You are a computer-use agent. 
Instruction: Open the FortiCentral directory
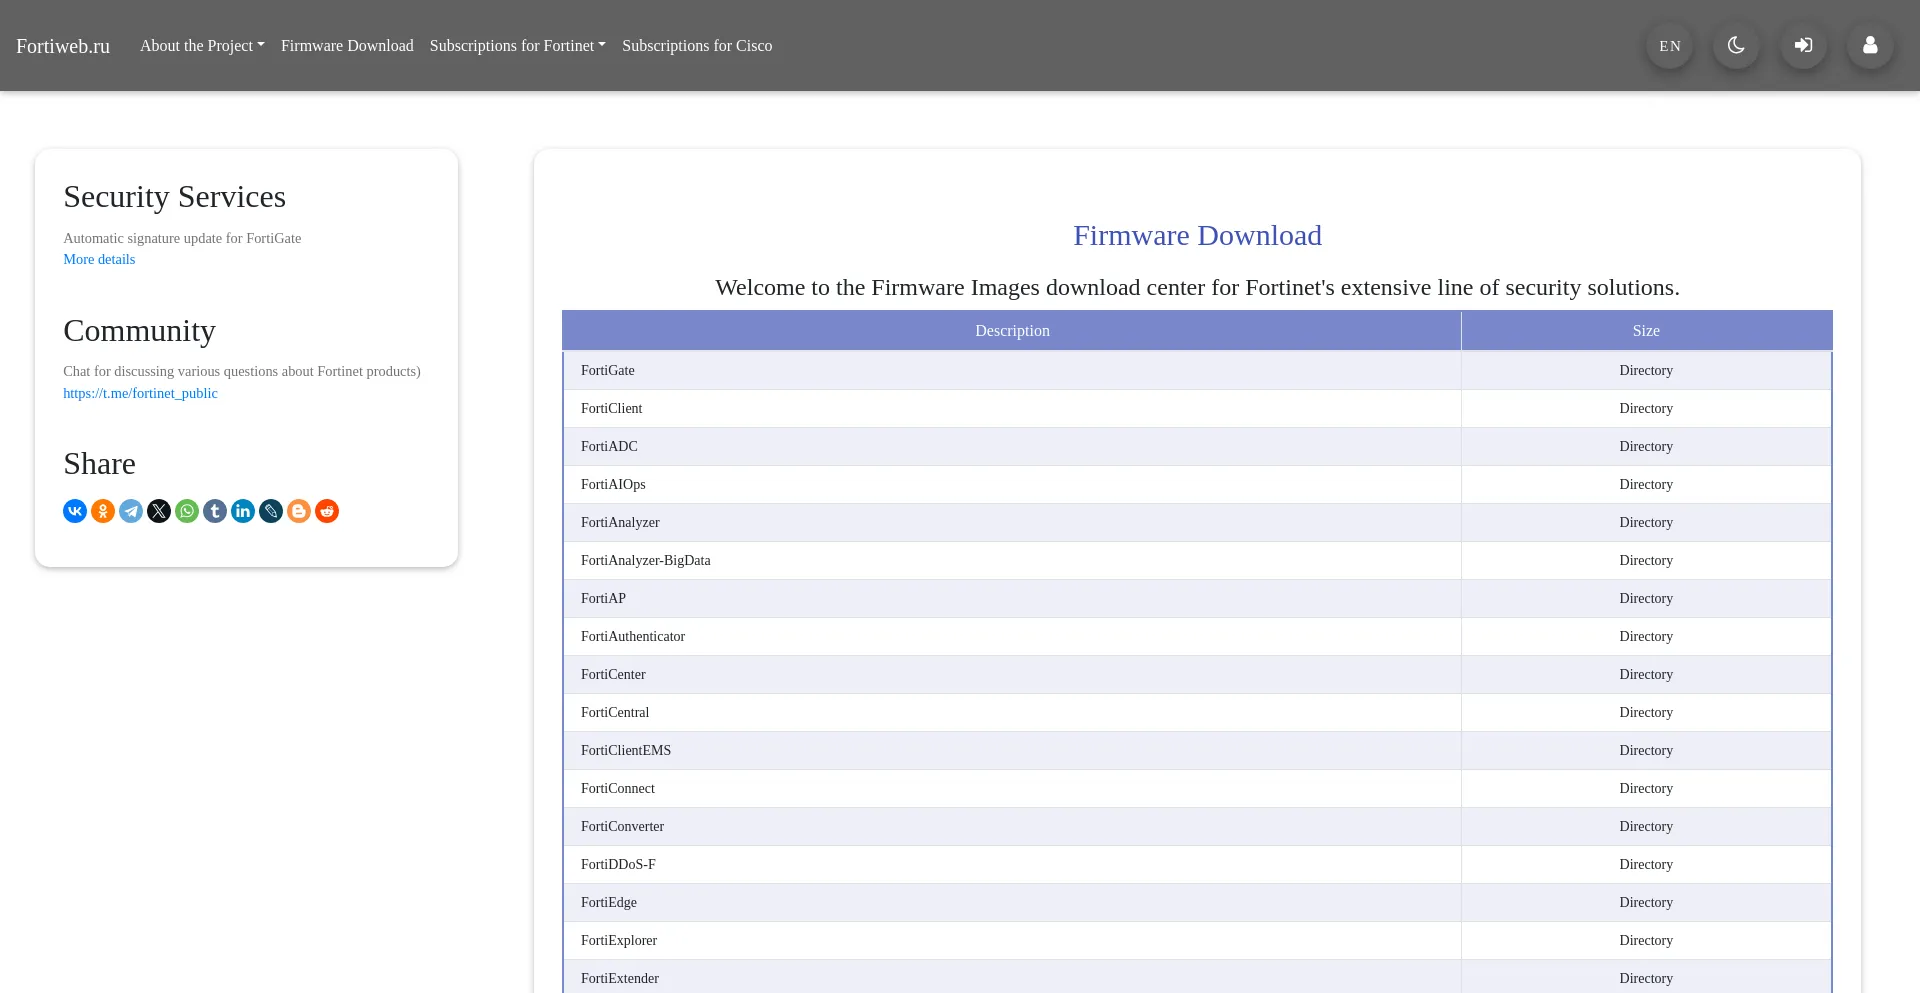(x=615, y=712)
